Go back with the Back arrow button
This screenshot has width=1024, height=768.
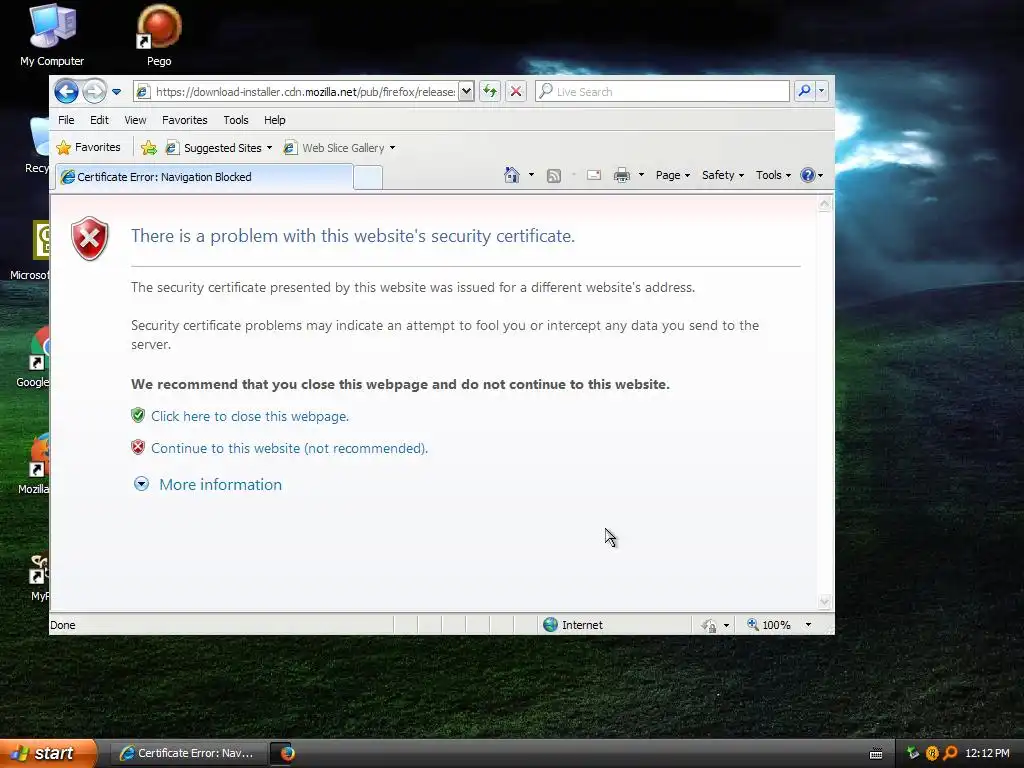coord(66,91)
